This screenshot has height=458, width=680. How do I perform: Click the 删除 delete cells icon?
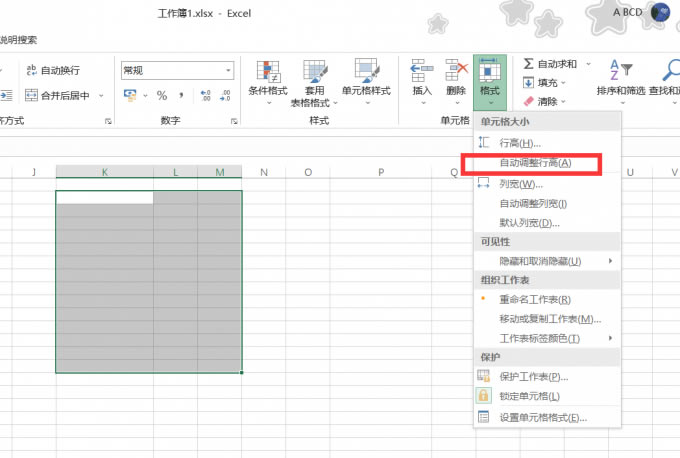pyautogui.click(x=456, y=71)
